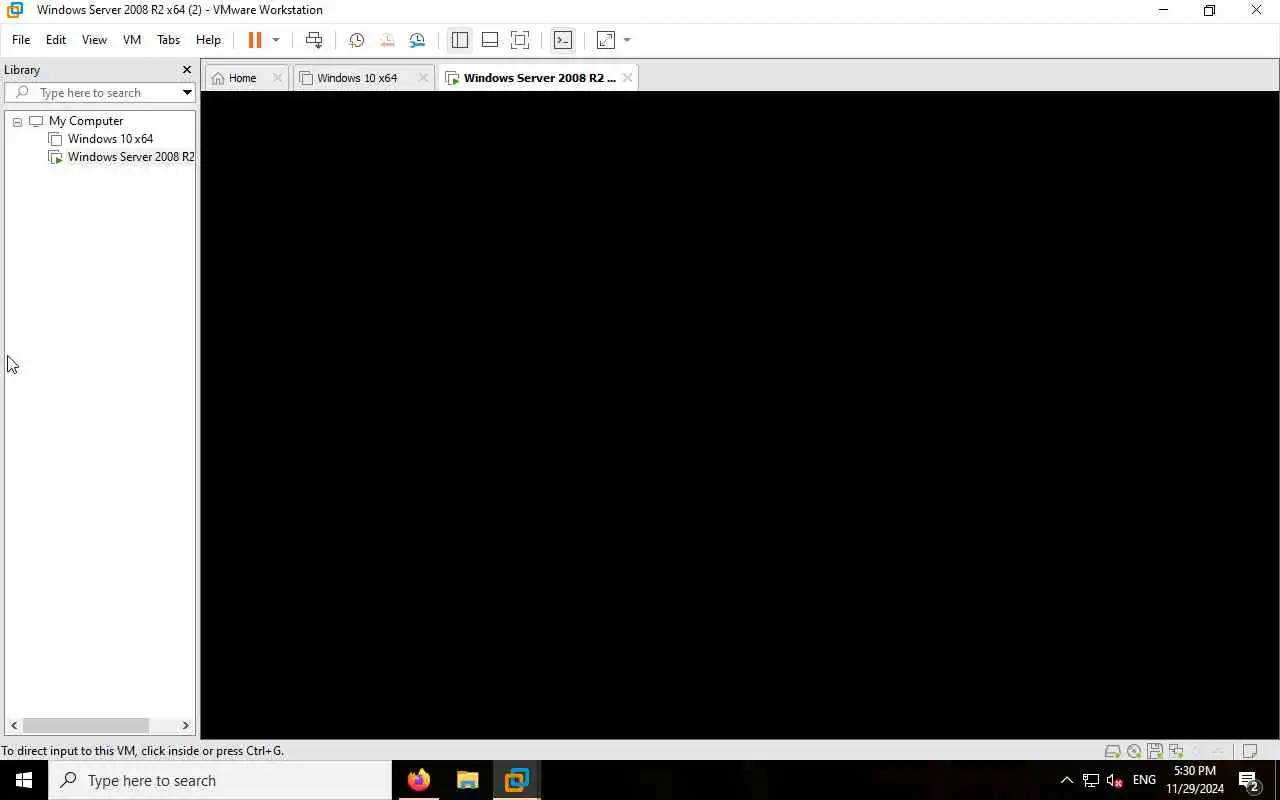Toggle full screen mode
The height and width of the screenshot is (800, 1280).
click(520, 40)
